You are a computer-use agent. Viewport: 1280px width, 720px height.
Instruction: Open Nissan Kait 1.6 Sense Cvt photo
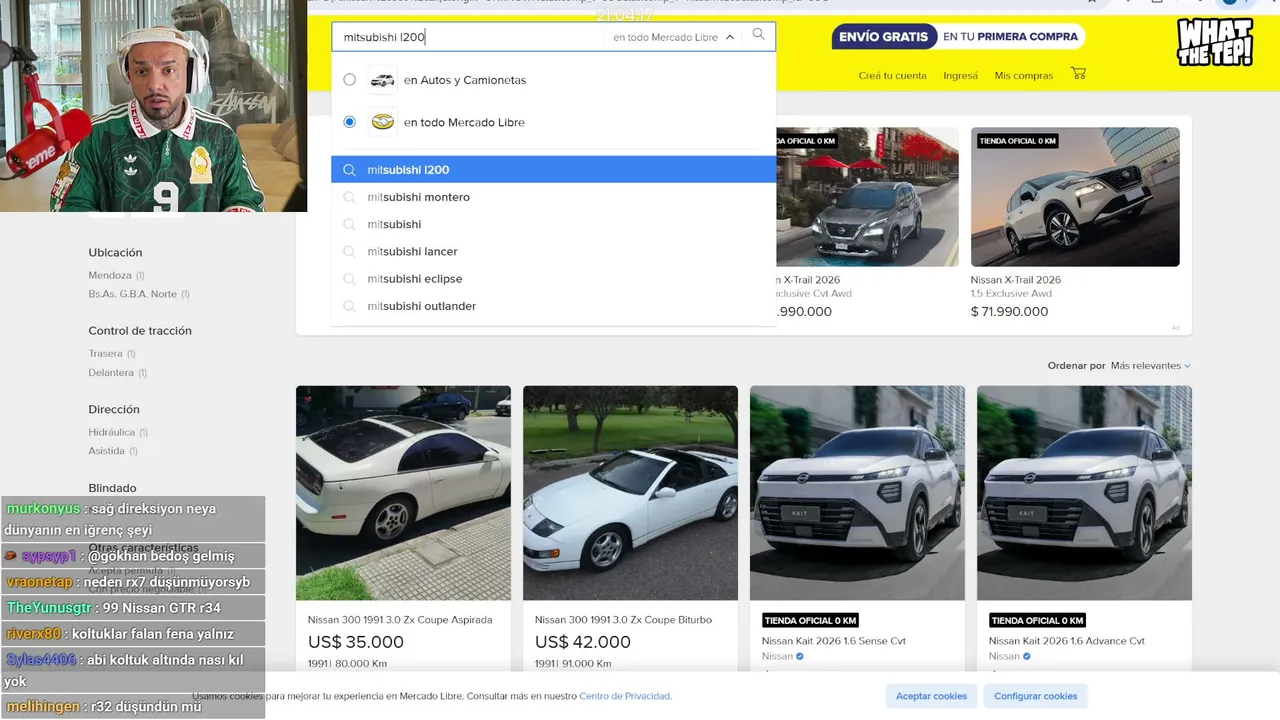[857, 493]
